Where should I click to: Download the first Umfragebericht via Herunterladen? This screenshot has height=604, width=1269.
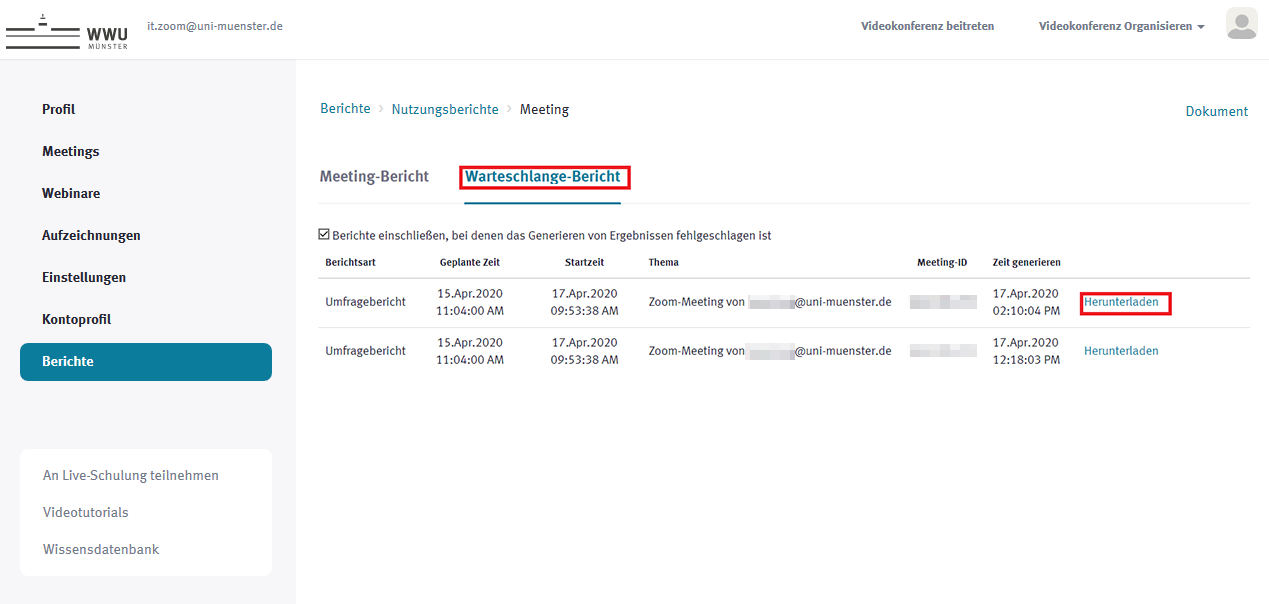tap(1121, 302)
